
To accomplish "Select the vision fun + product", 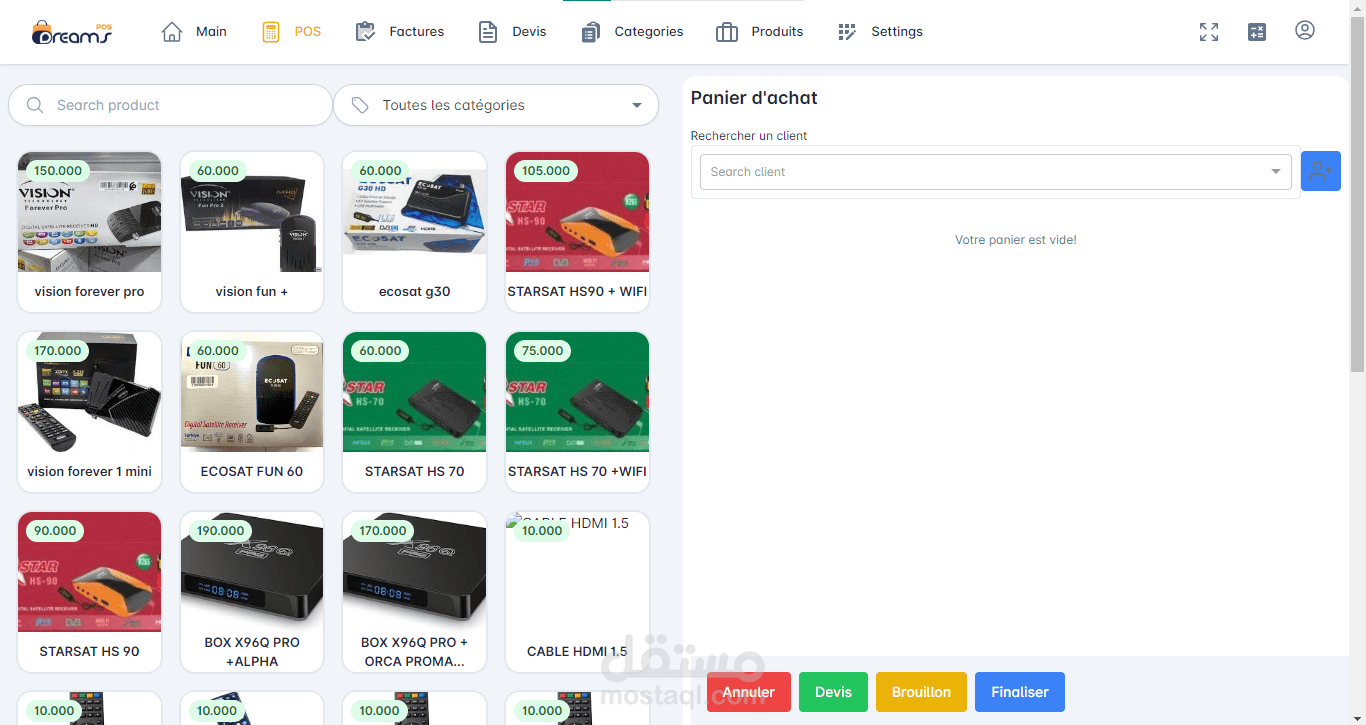I will coord(252,232).
